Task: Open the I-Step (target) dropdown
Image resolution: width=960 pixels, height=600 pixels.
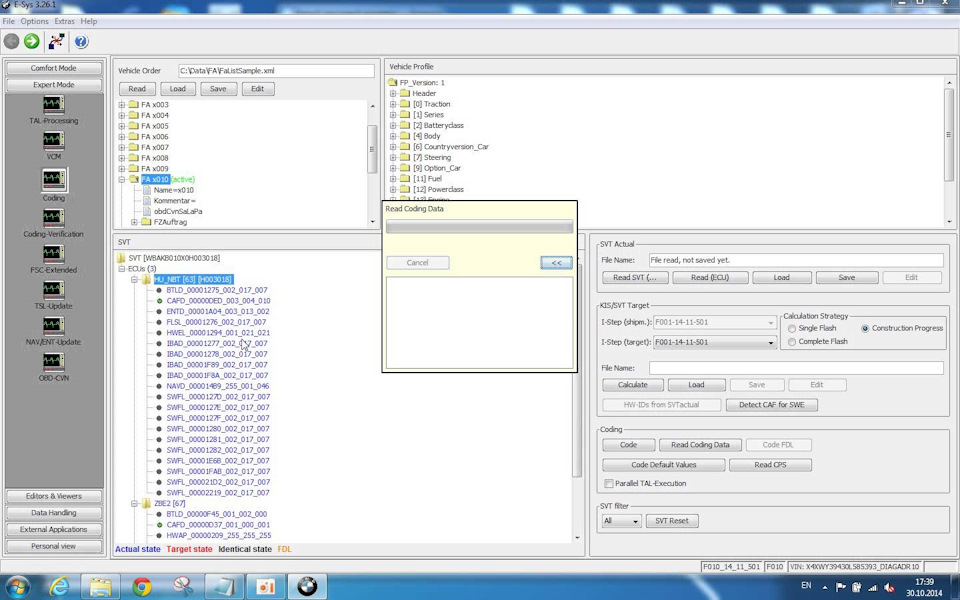Action: coord(771,342)
